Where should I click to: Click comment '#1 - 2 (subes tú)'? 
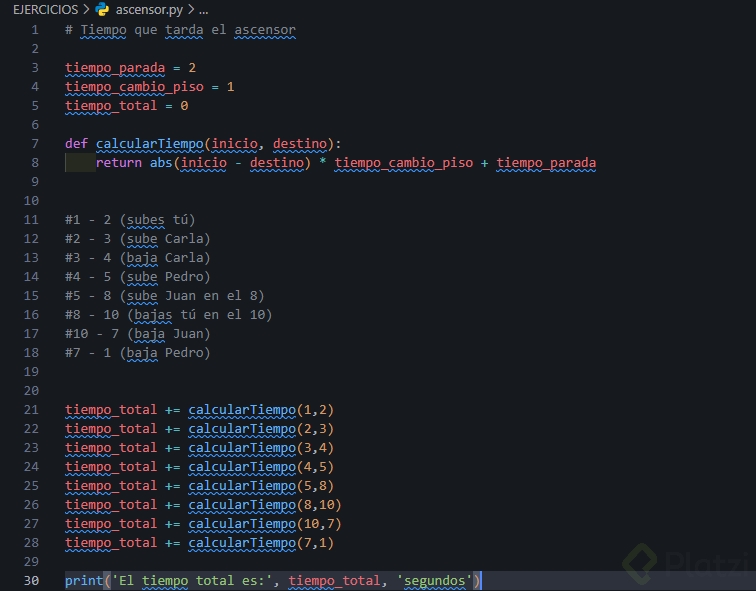[130, 220]
